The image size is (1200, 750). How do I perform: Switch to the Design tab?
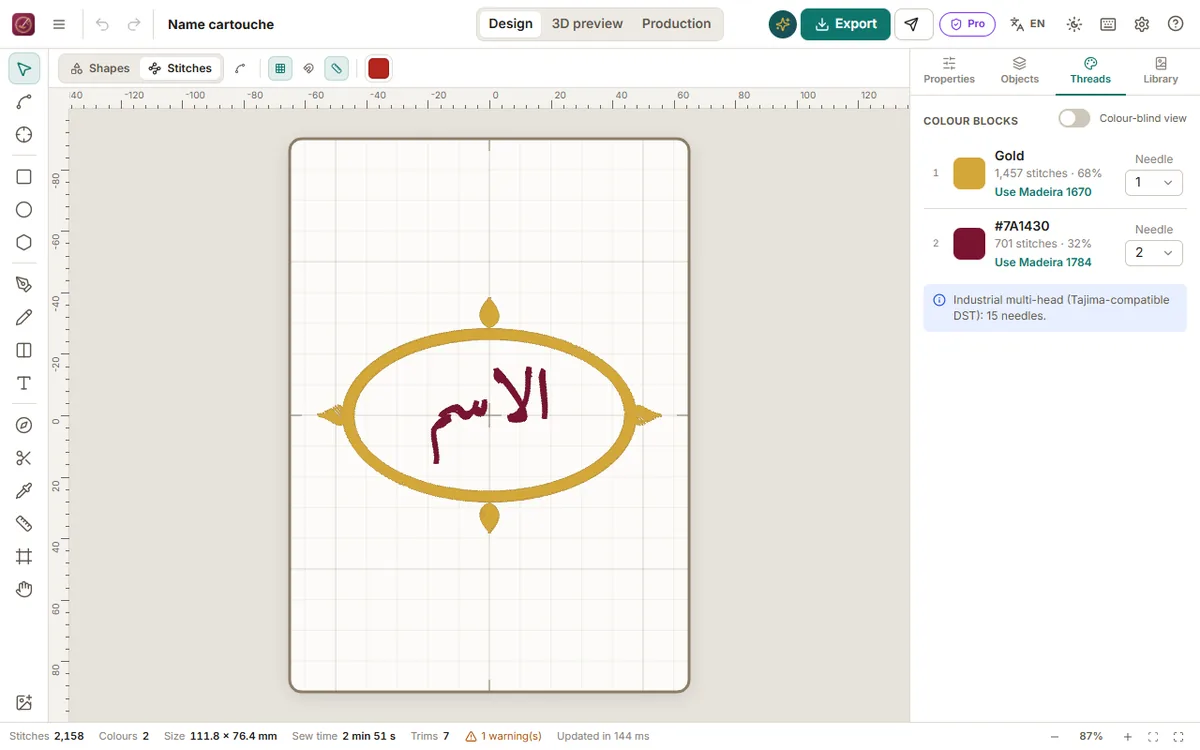click(x=510, y=24)
